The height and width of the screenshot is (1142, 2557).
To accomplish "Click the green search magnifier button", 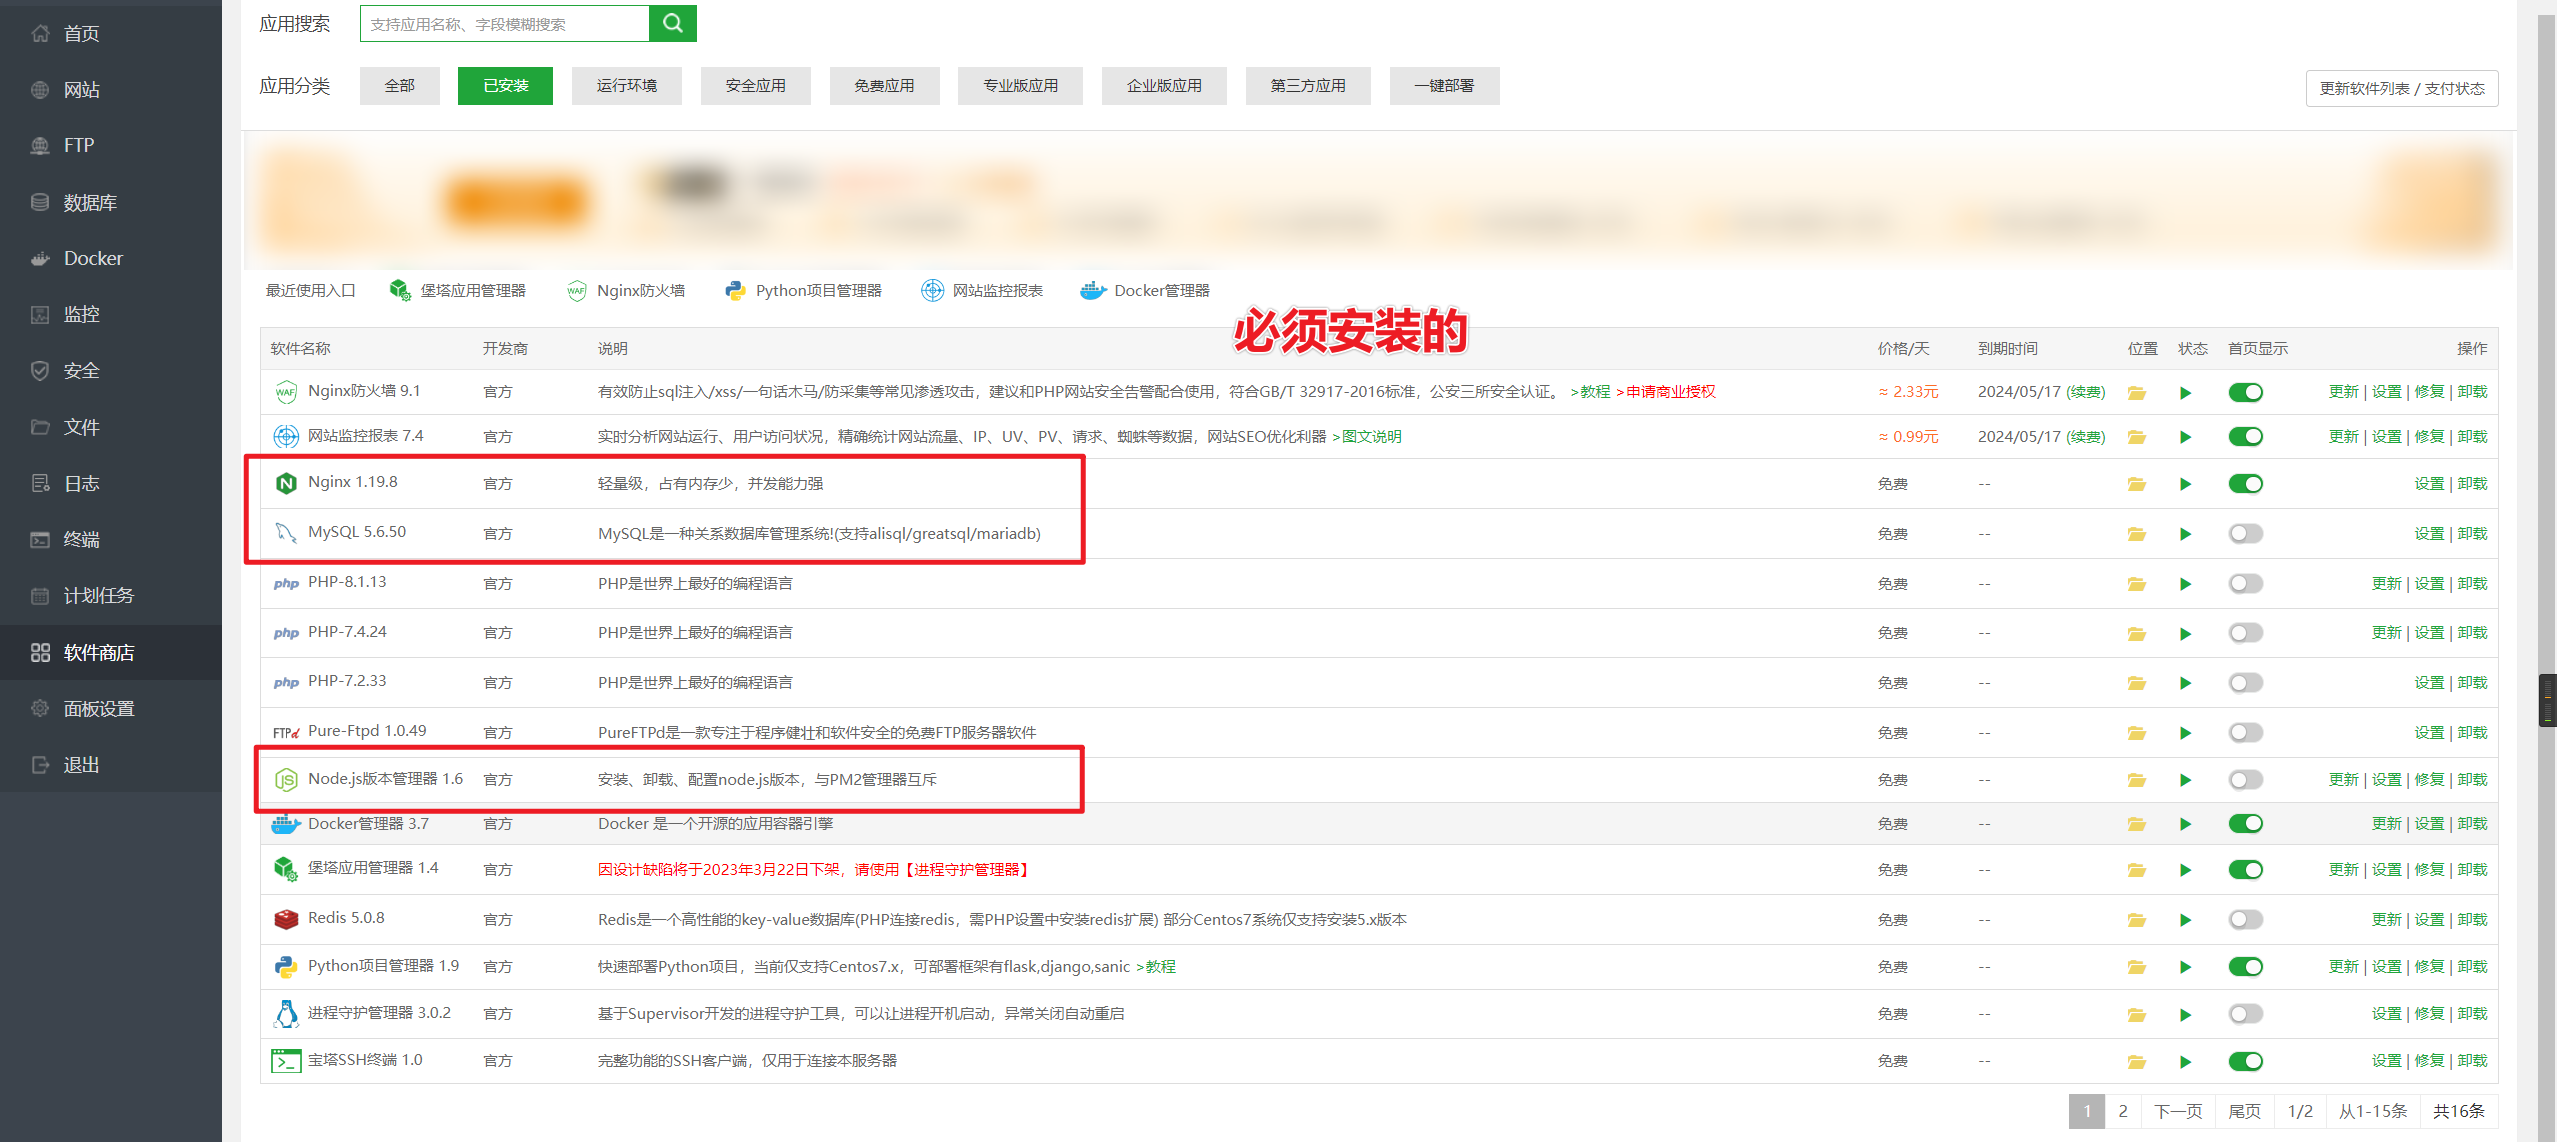I will tap(672, 23).
